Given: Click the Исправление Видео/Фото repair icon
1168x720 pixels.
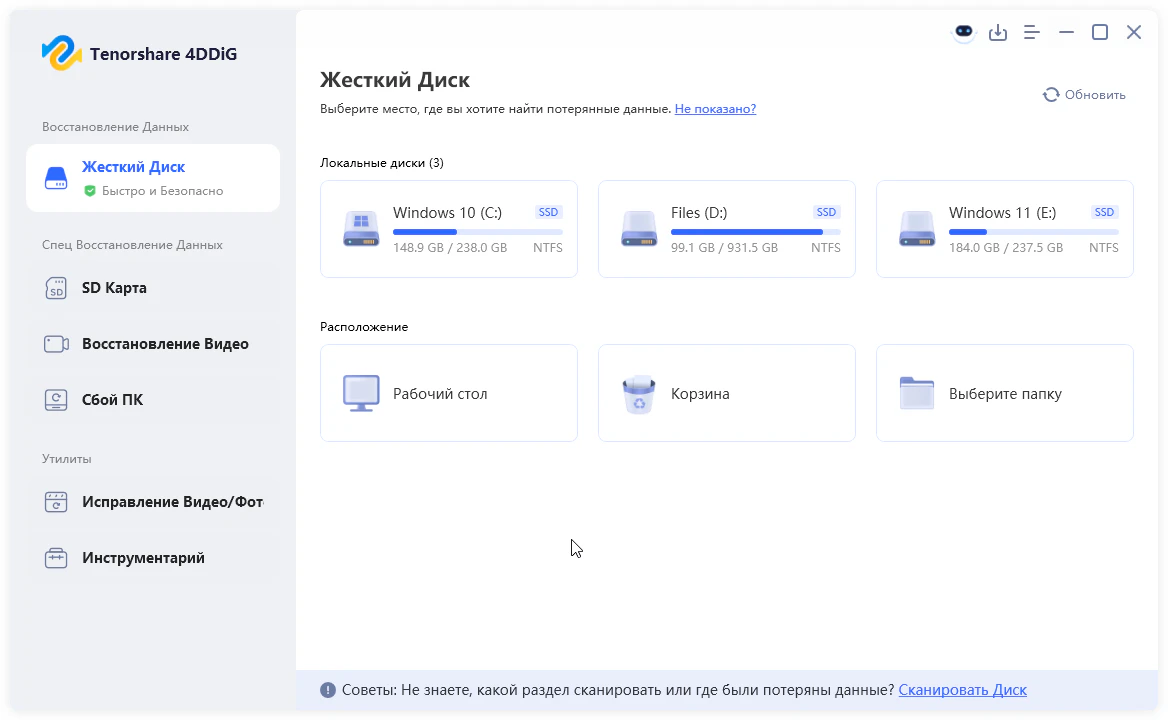Looking at the screenshot, I should (56, 502).
